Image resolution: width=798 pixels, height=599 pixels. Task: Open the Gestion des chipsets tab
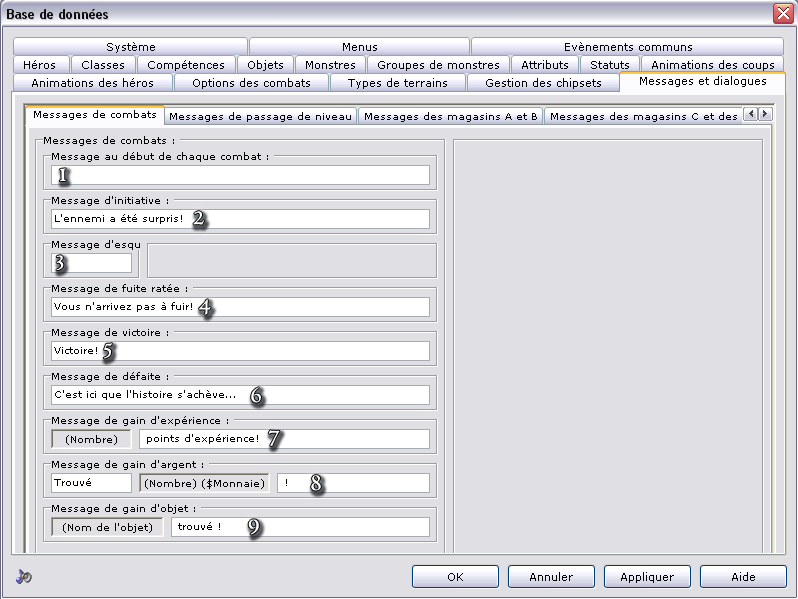543,83
